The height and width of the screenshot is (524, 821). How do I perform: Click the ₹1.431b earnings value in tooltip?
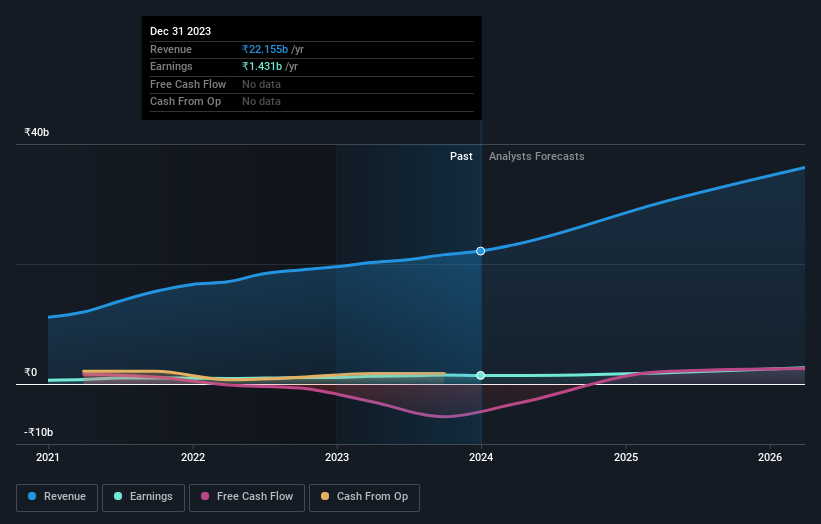[x=262, y=66]
